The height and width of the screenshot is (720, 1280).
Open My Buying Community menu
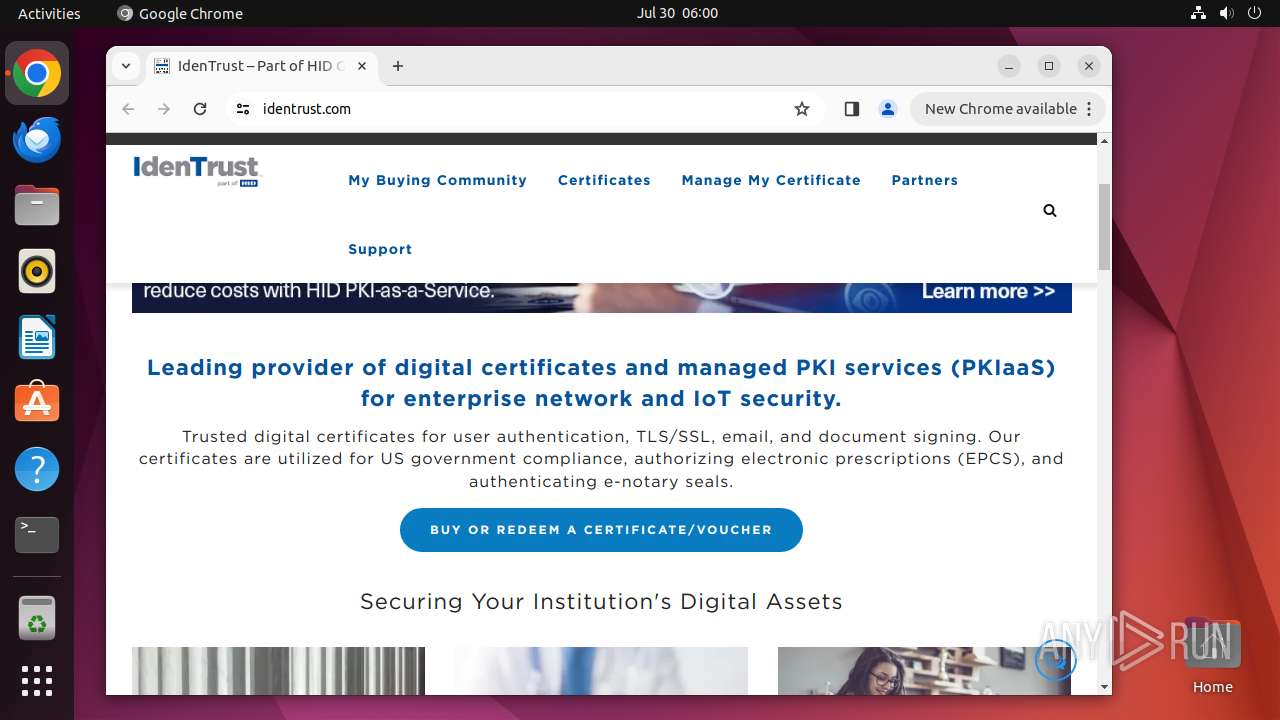pos(437,180)
